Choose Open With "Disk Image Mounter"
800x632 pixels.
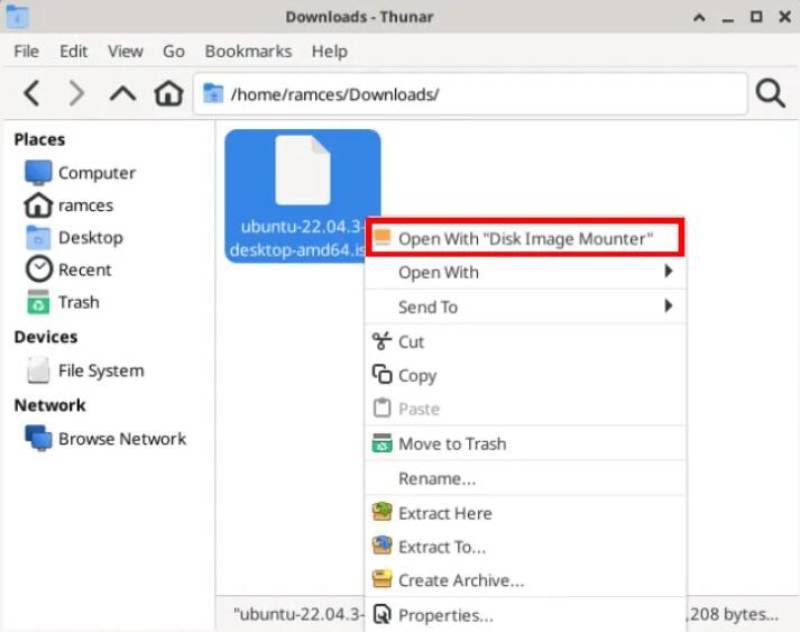(524, 239)
